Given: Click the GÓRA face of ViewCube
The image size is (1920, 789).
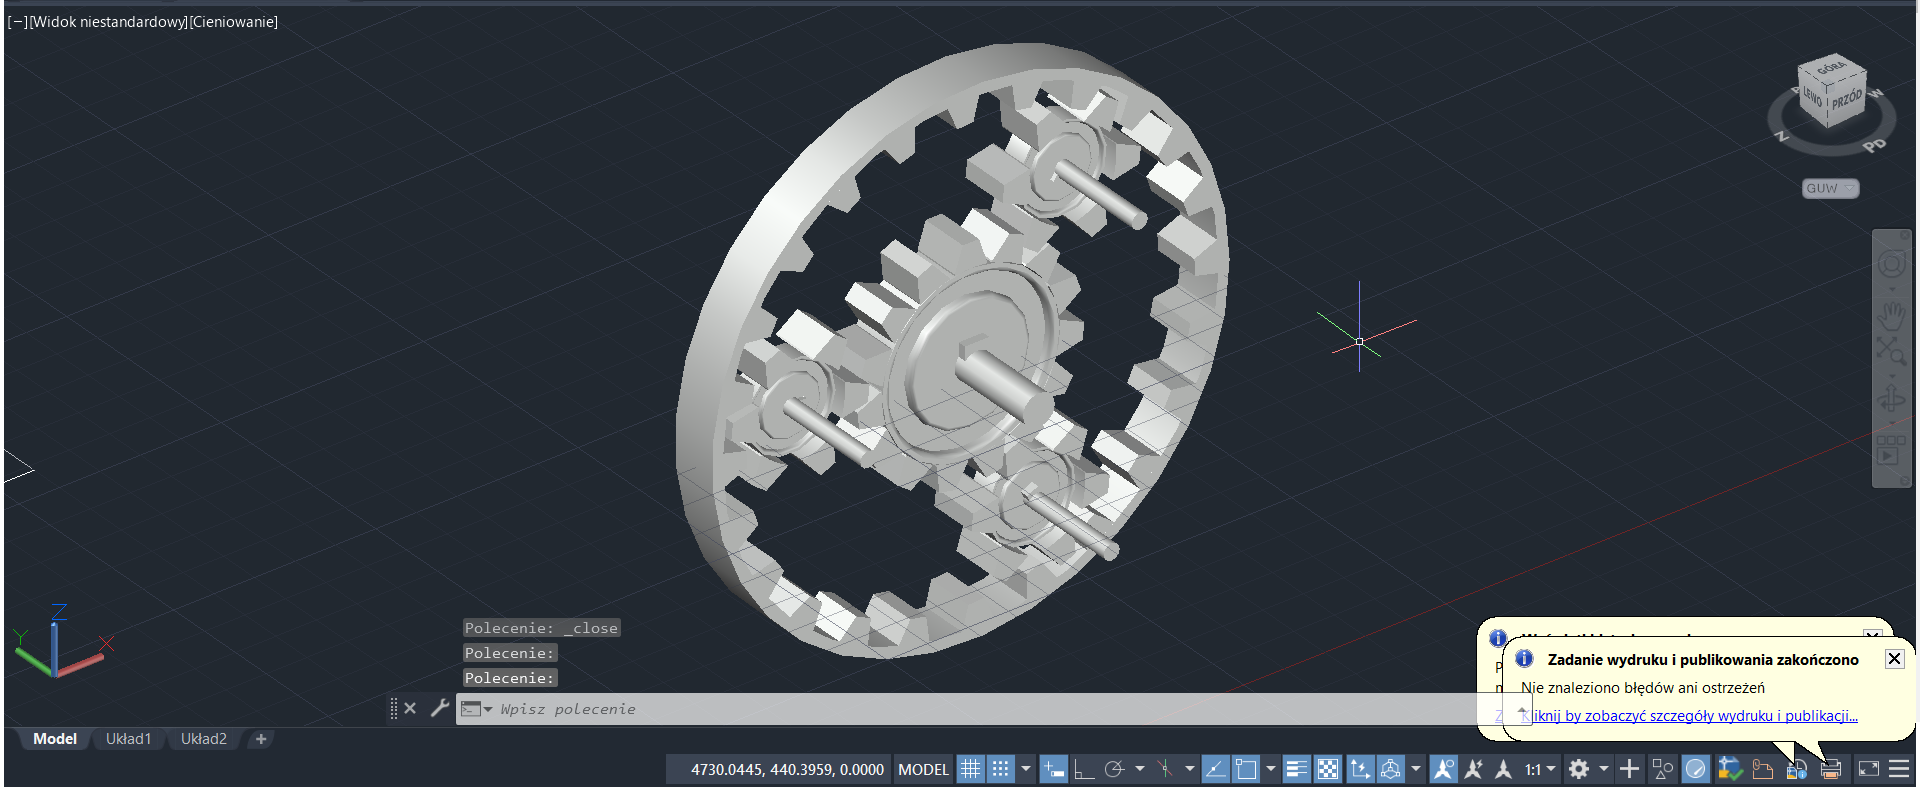Looking at the screenshot, I should click(x=1831, y=68).
